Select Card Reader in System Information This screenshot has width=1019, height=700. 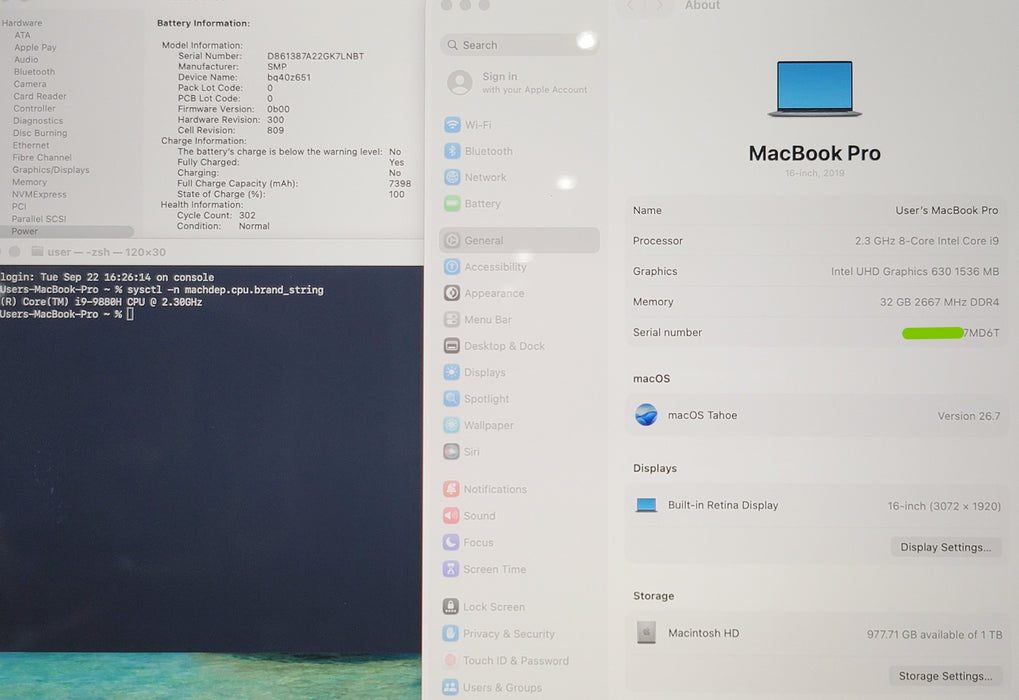pyautogui.click(x=40, y=96)
